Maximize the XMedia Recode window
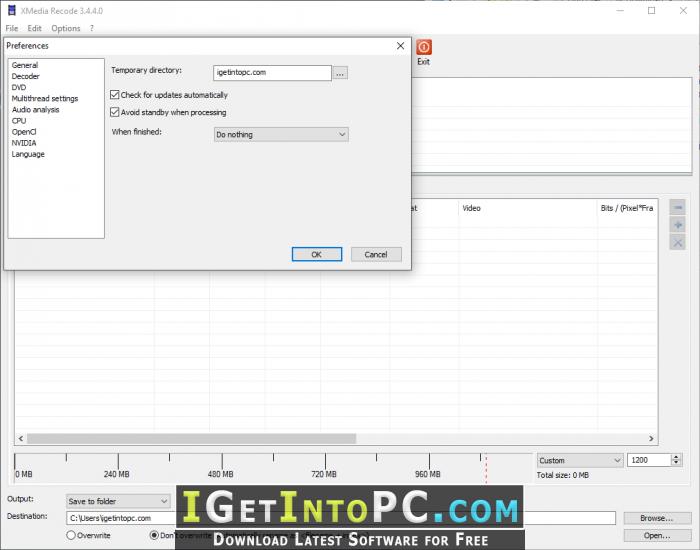The height and width of the screenshot is (550, 700). click(x=652, y=11)
